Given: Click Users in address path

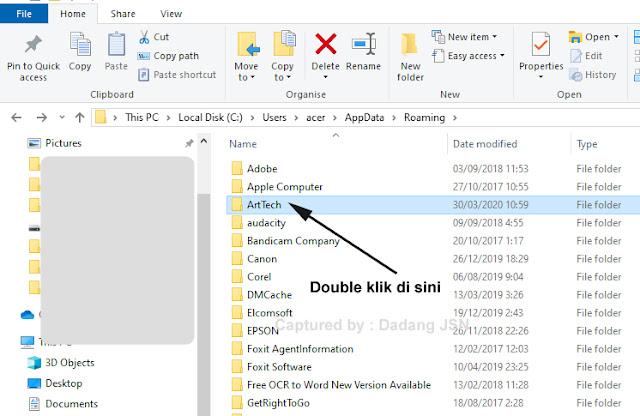Looking at the screenshot, I should pos(274,118).
